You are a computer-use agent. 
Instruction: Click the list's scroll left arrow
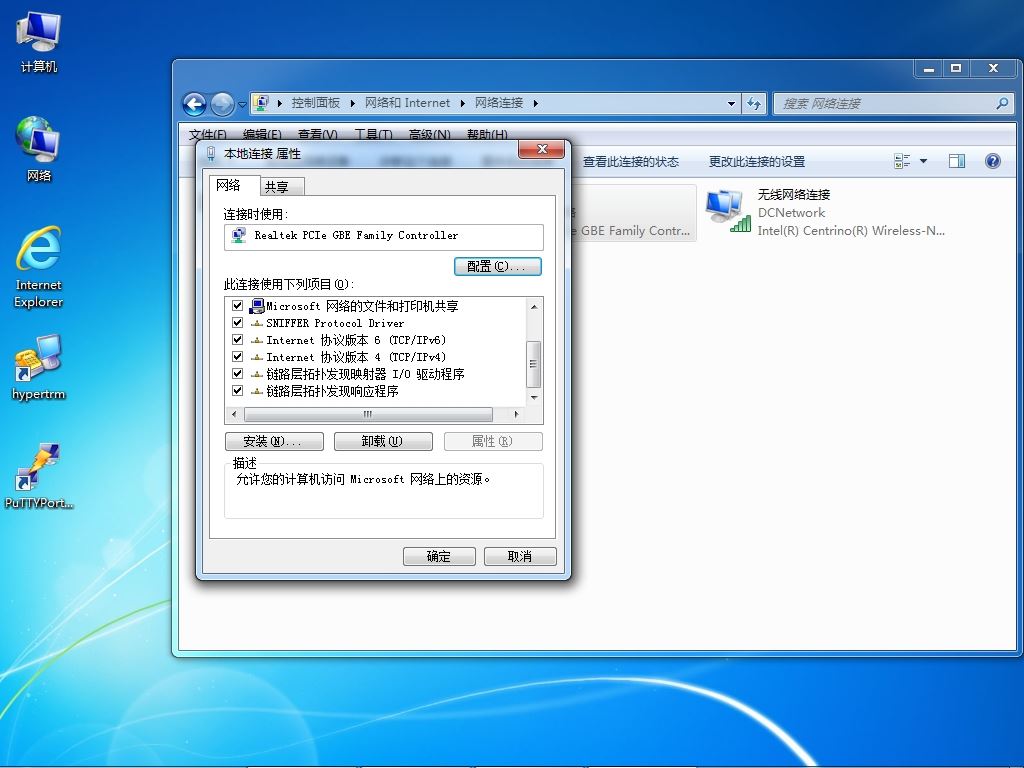tap(234, 414)
